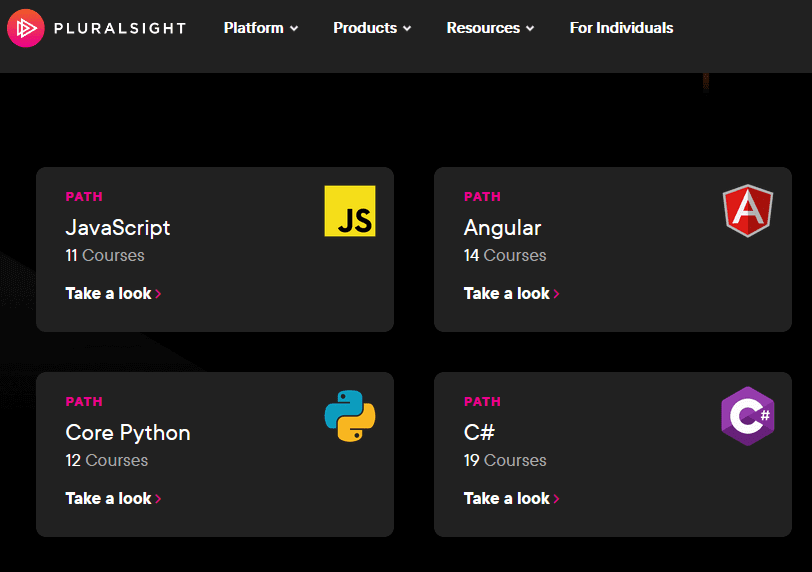Select the Core Python path title

[x=128, y=433]
